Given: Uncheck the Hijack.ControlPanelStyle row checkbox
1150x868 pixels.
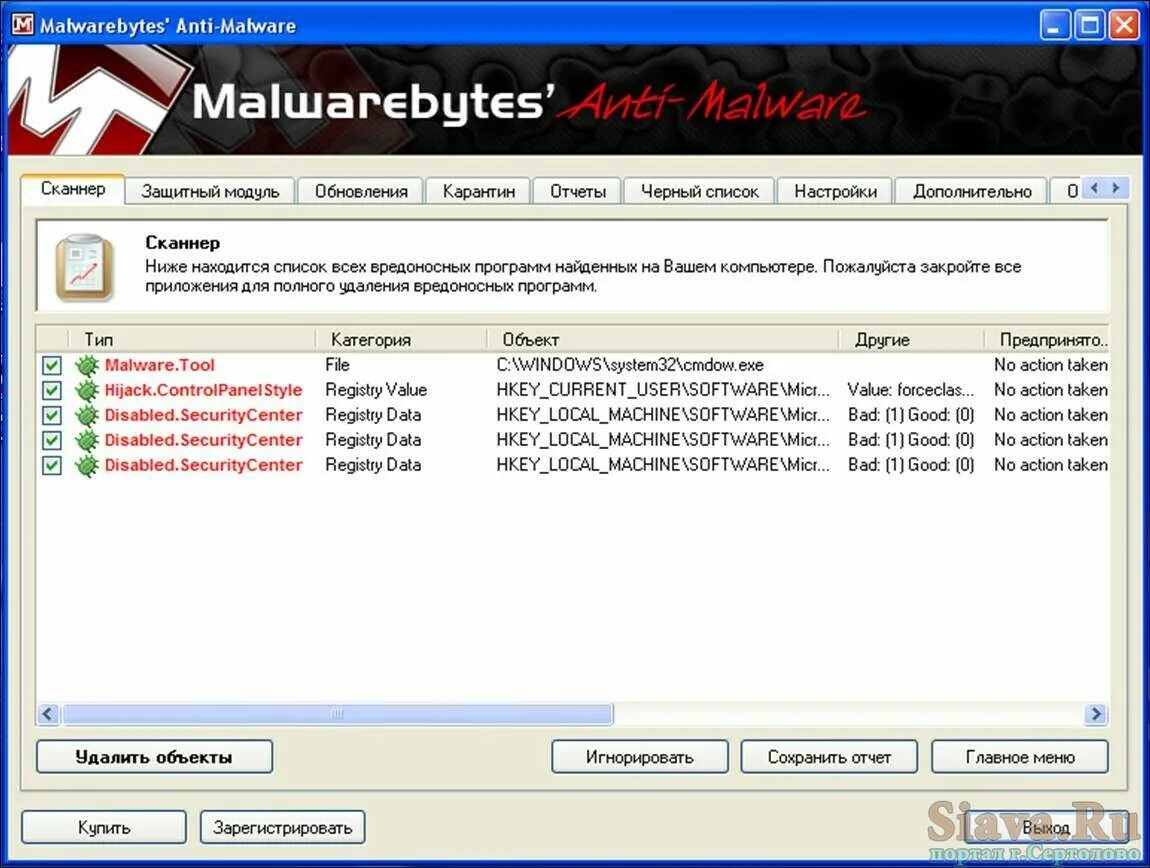Looking at the screenshot, I should pos(51,390).
